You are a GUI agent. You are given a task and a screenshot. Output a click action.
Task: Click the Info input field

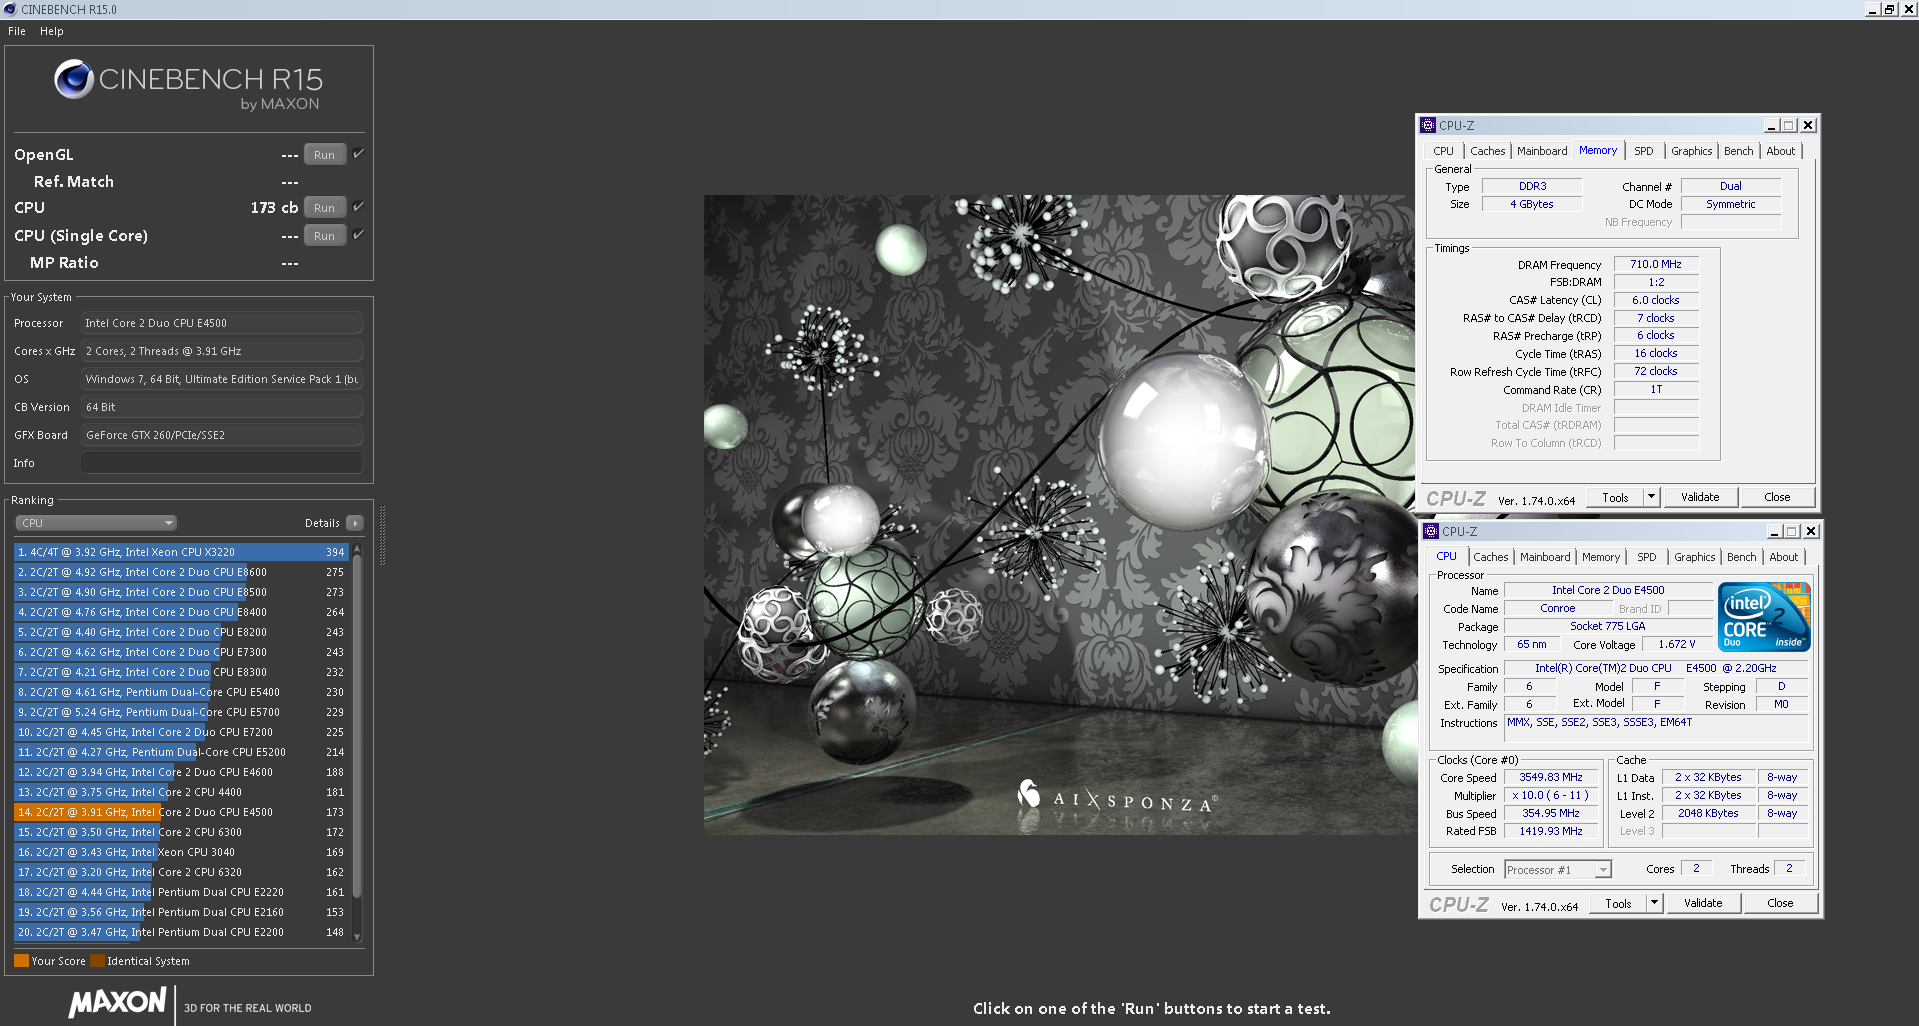[222, 463]
